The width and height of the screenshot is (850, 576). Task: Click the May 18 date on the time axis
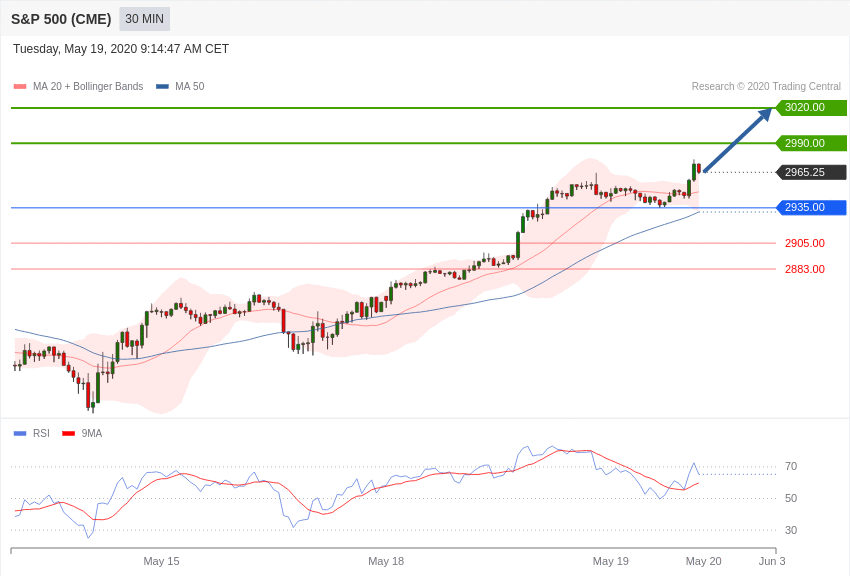[x=386, y=561]
